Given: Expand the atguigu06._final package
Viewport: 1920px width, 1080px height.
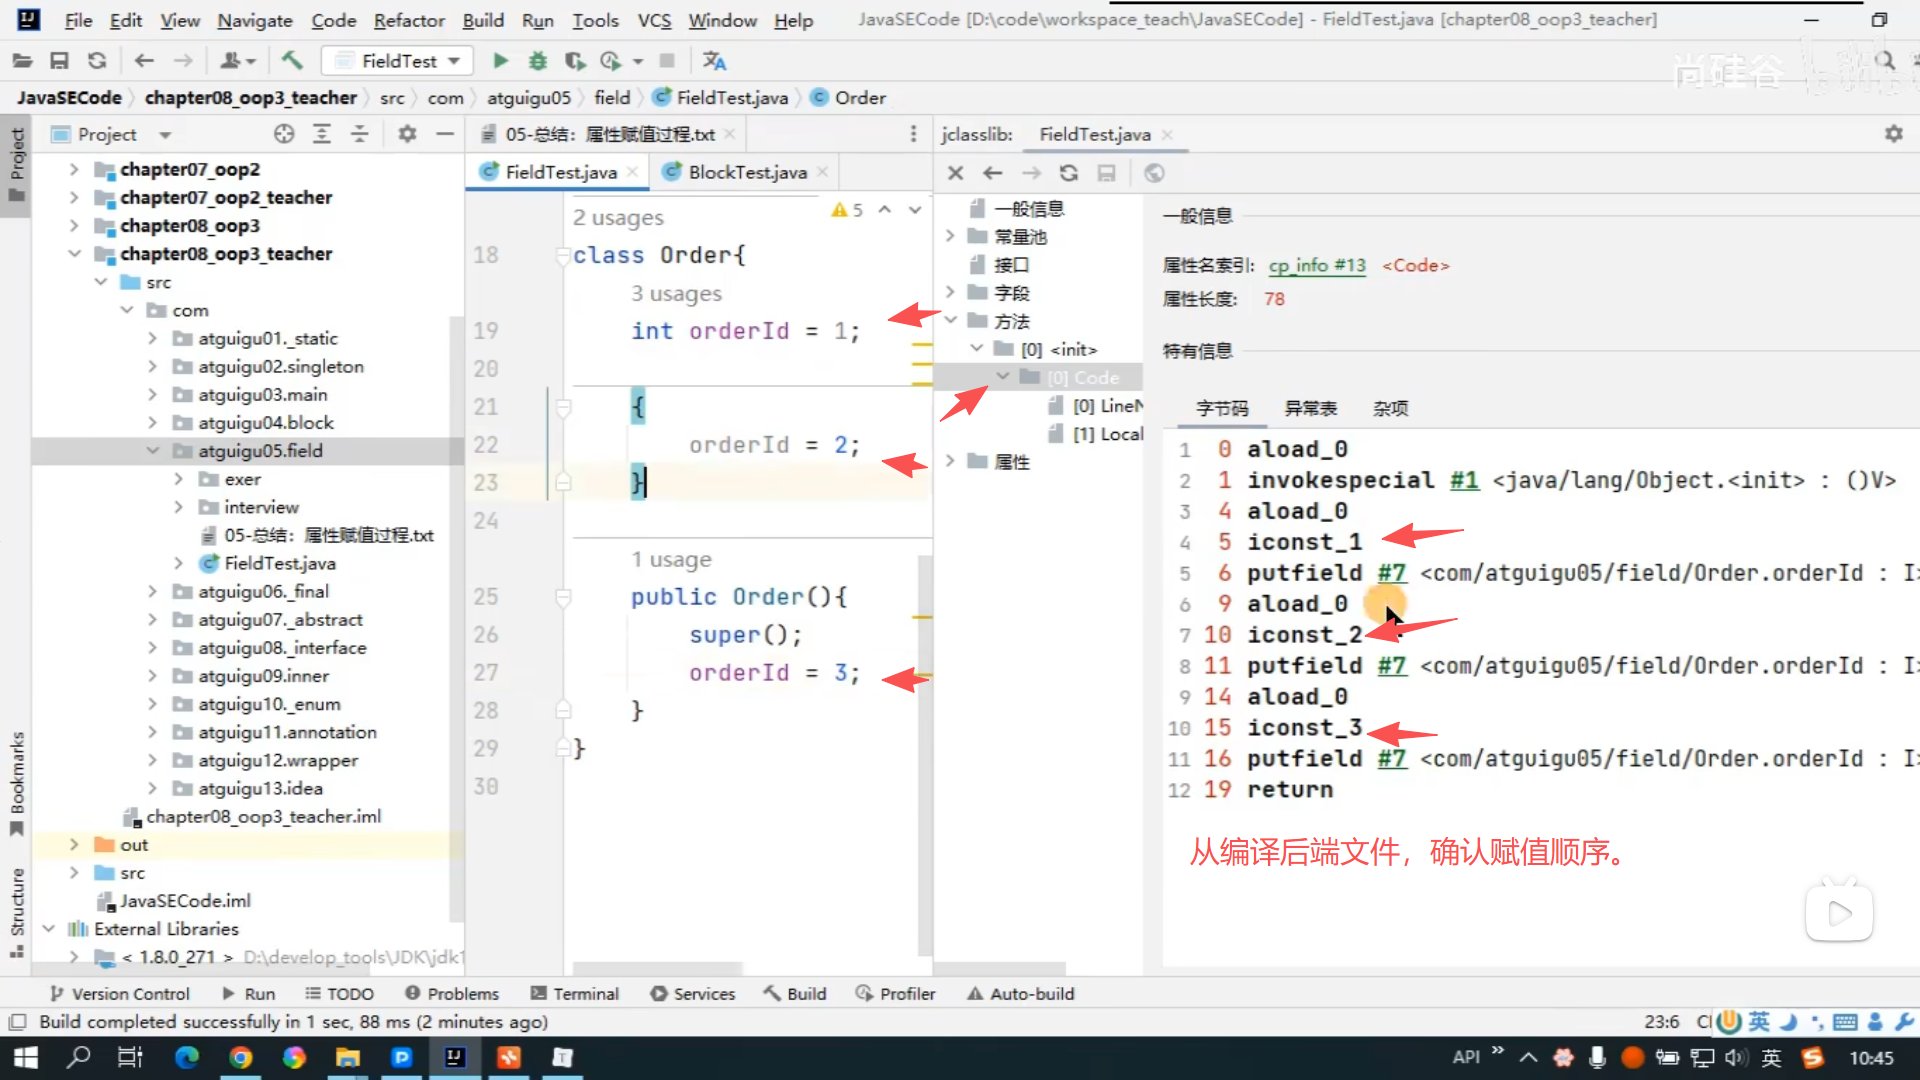Looking at the screenshot, I should pyautogui.click(x=152, y=592).
